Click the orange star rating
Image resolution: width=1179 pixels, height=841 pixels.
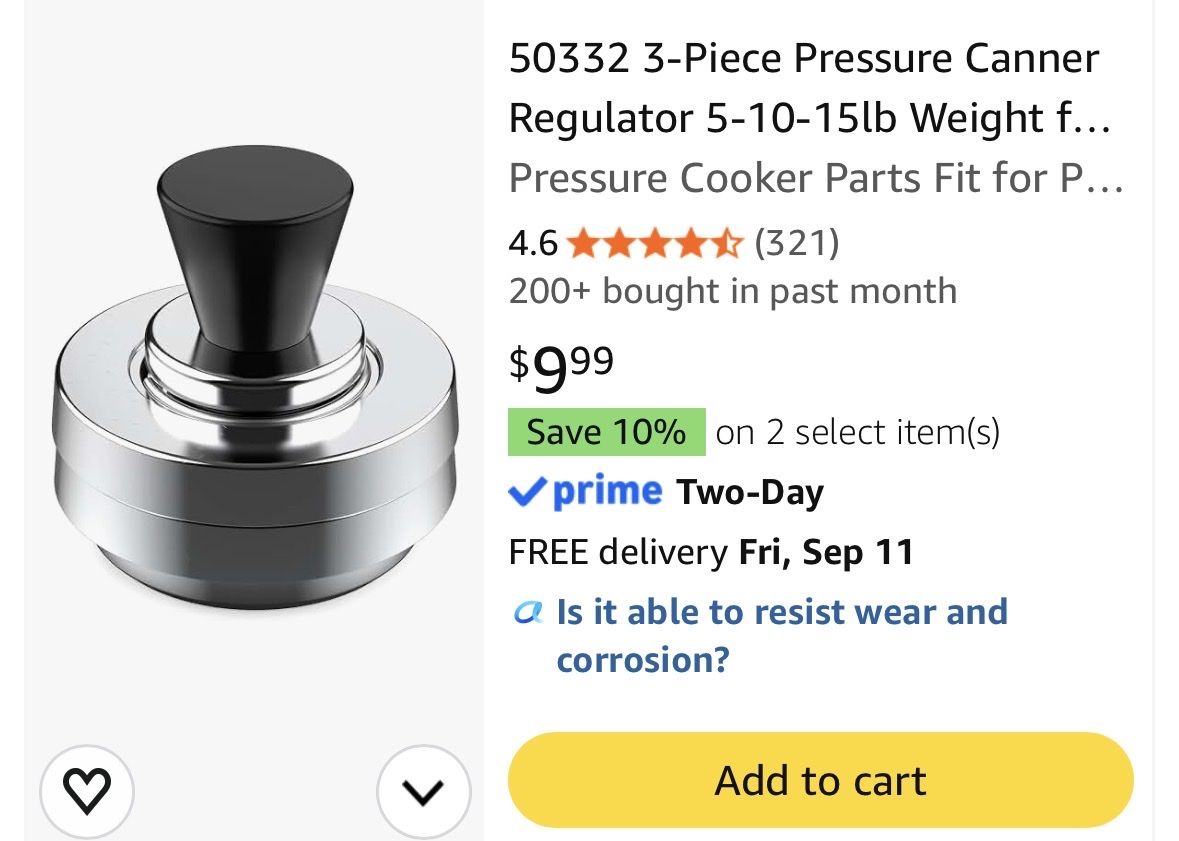(x=654, y=244)
